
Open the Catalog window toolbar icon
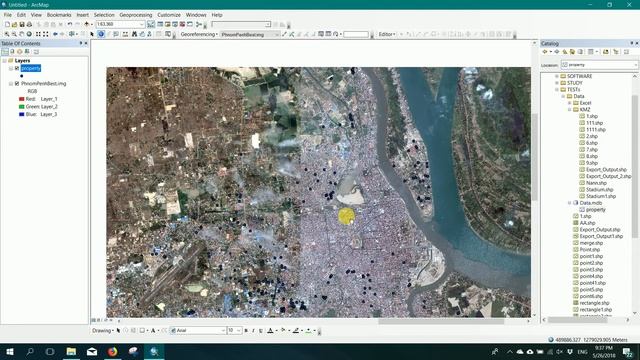[168, 24]
